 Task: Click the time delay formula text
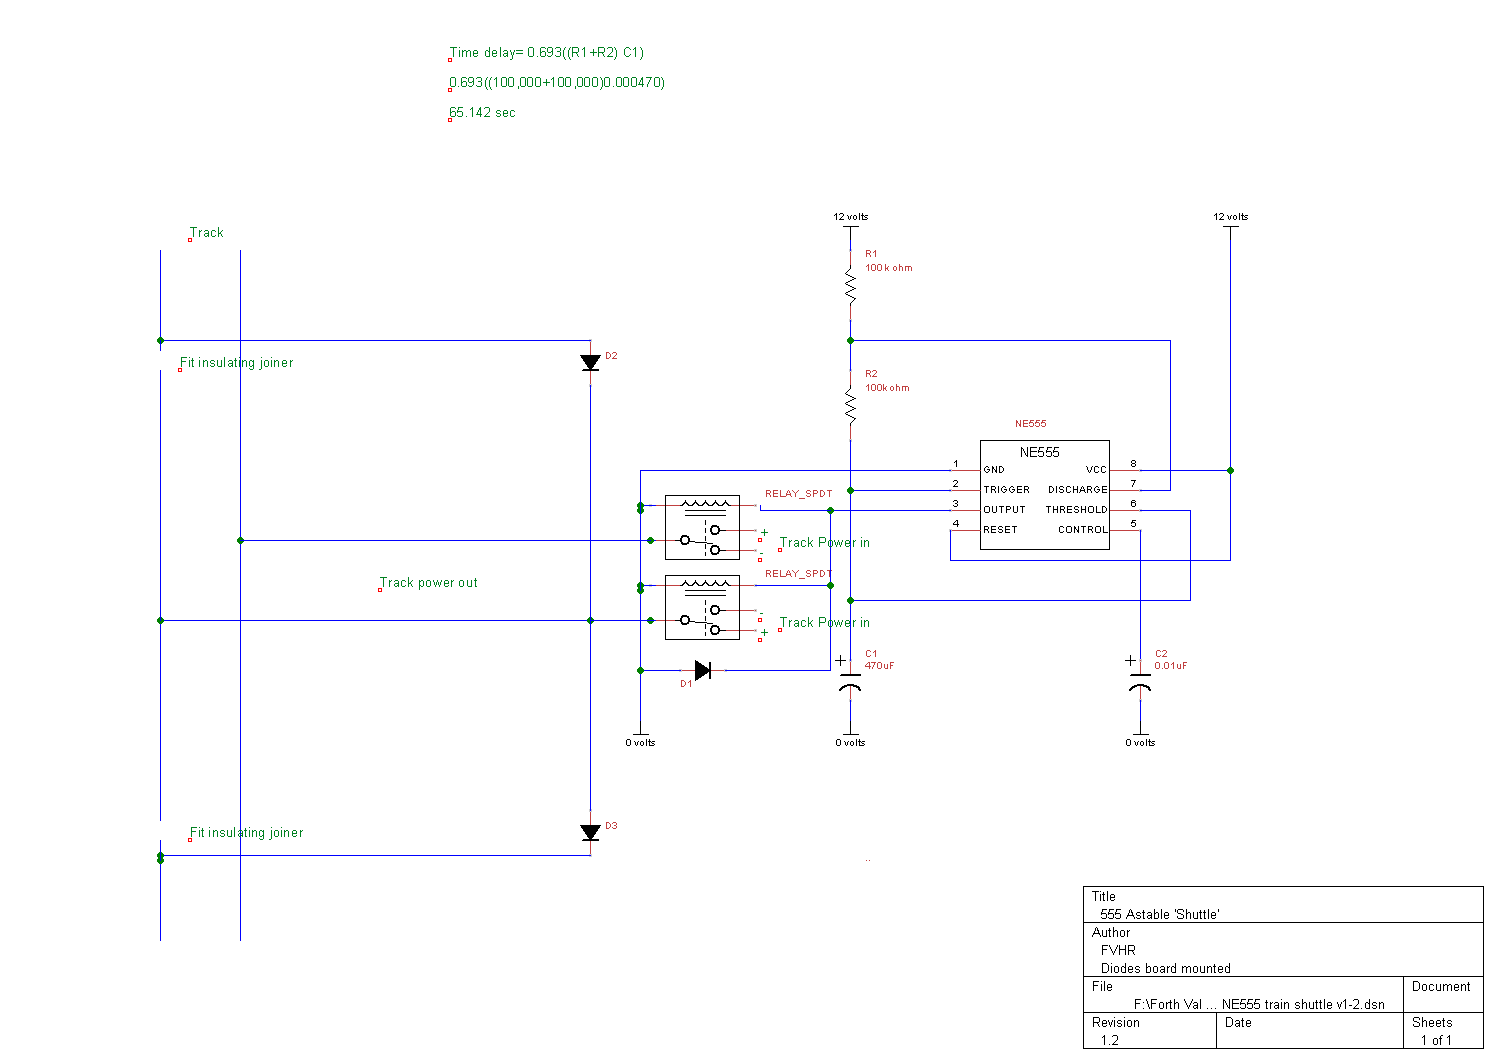coord(547,52)
